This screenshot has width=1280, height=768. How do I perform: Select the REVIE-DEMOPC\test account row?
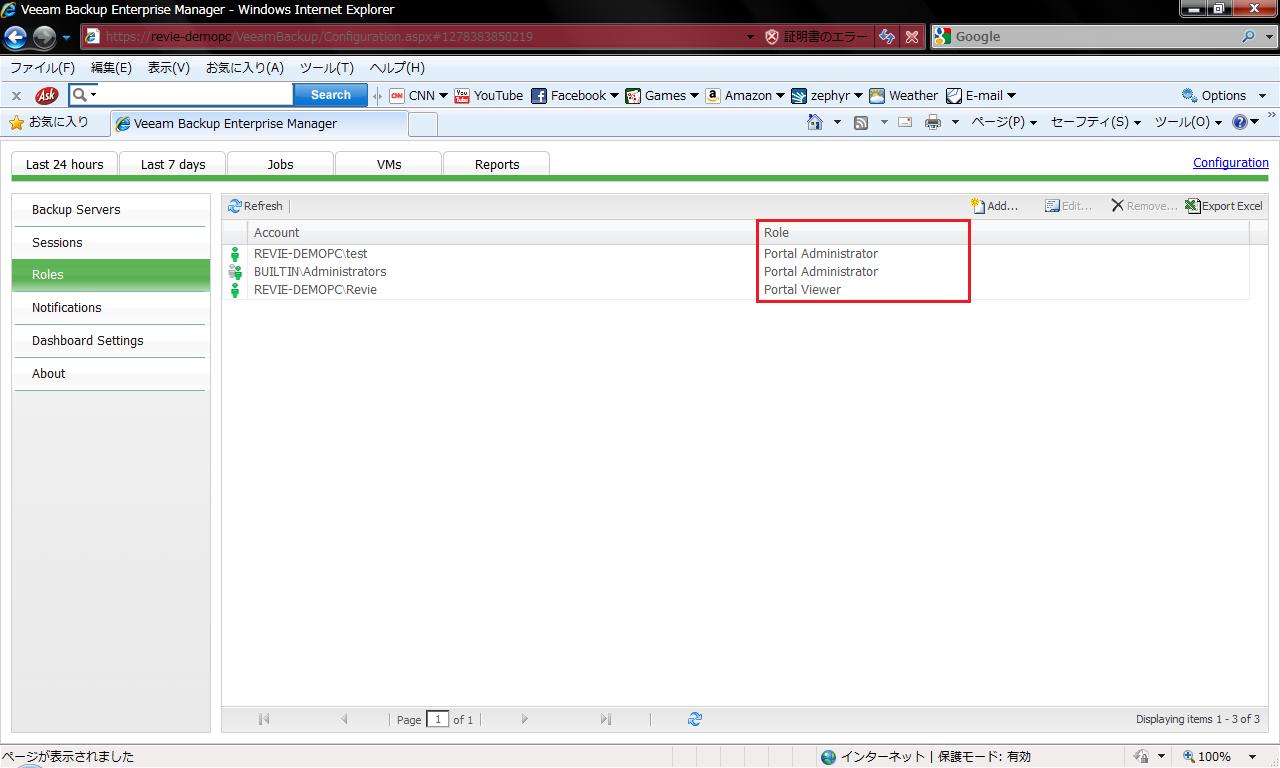pyautogui.click(x=736, y=254)
